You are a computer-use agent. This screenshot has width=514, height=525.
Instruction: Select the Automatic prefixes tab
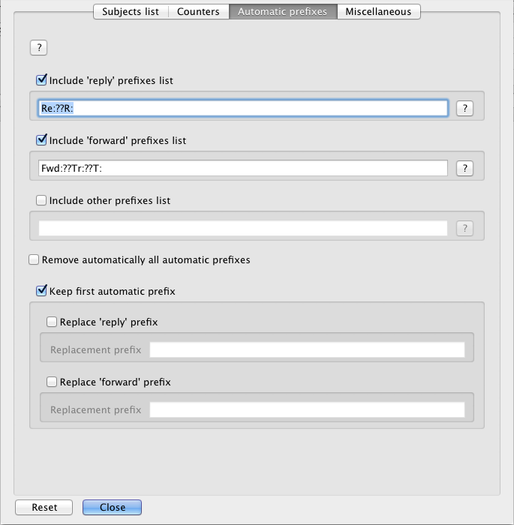point(283,11)
